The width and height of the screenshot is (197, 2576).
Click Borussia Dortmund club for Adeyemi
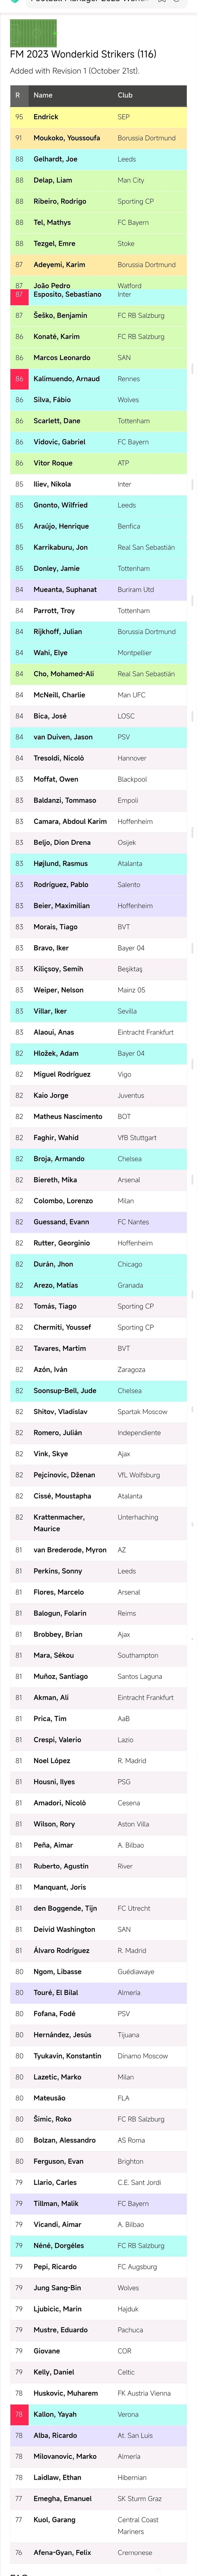pyautogui.click(x=146, y=265)
